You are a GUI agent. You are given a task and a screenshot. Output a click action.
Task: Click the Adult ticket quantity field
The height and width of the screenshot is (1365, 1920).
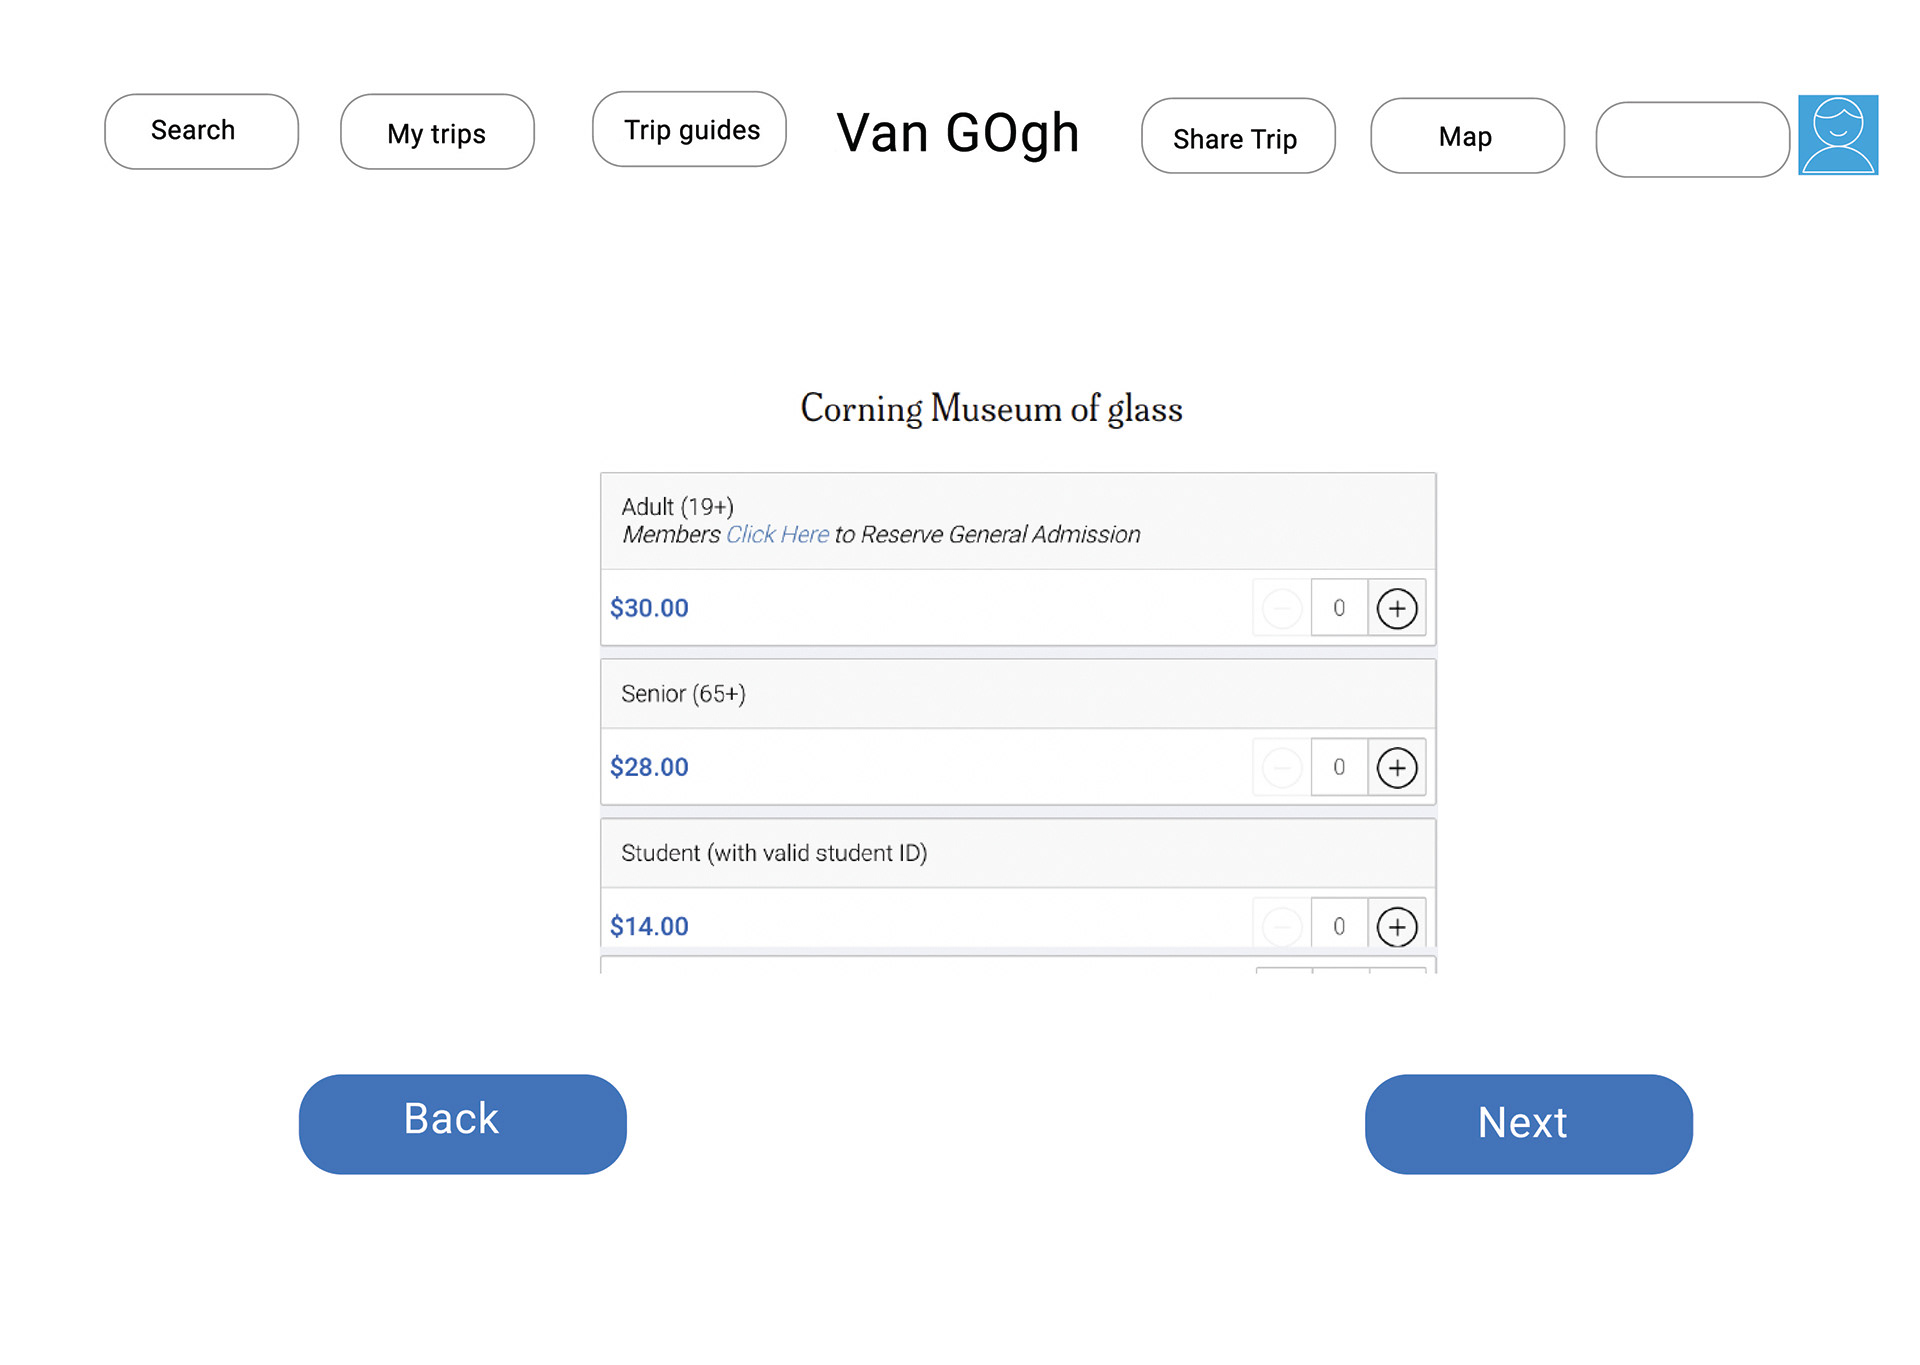[1339, 608]
